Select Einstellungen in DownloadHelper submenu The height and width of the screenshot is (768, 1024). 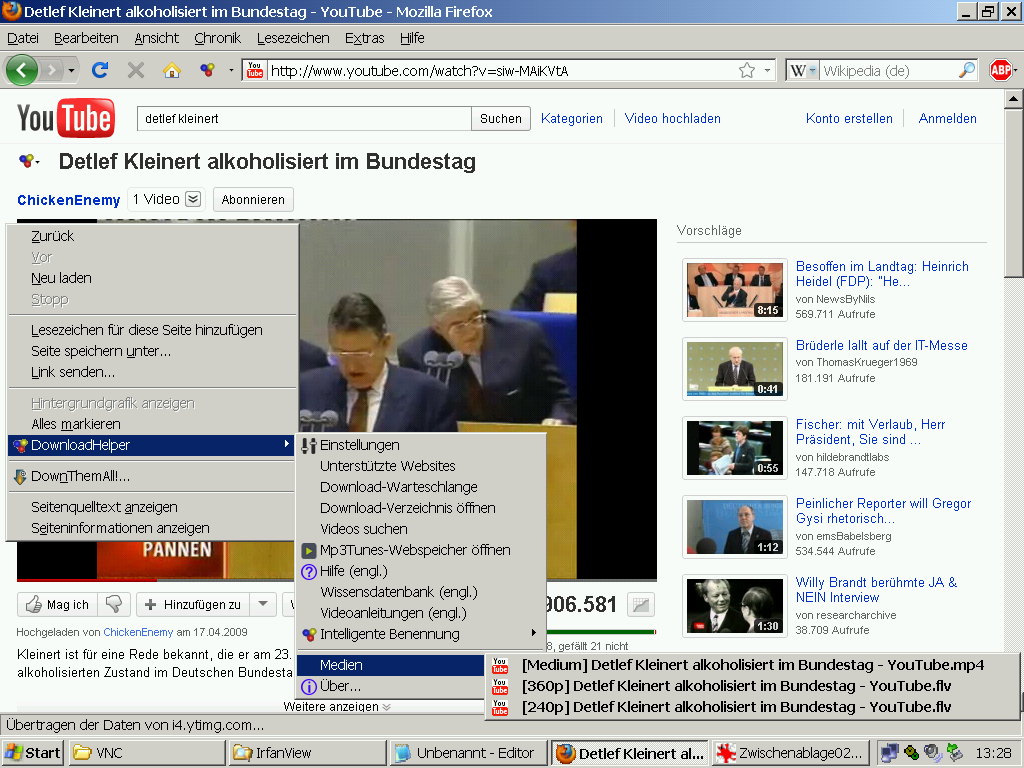tap(359, 445)
